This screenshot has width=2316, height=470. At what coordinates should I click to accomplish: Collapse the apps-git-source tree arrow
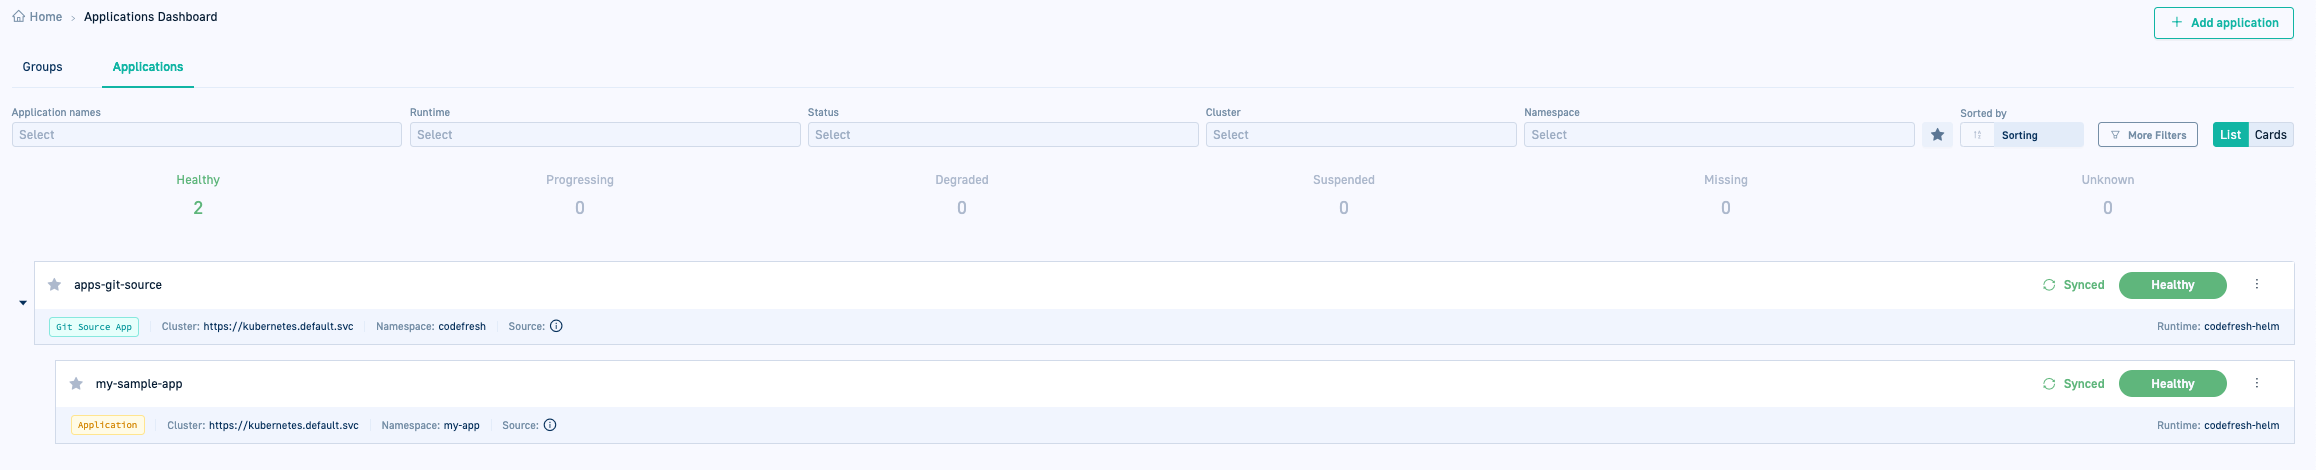(23, 303)
